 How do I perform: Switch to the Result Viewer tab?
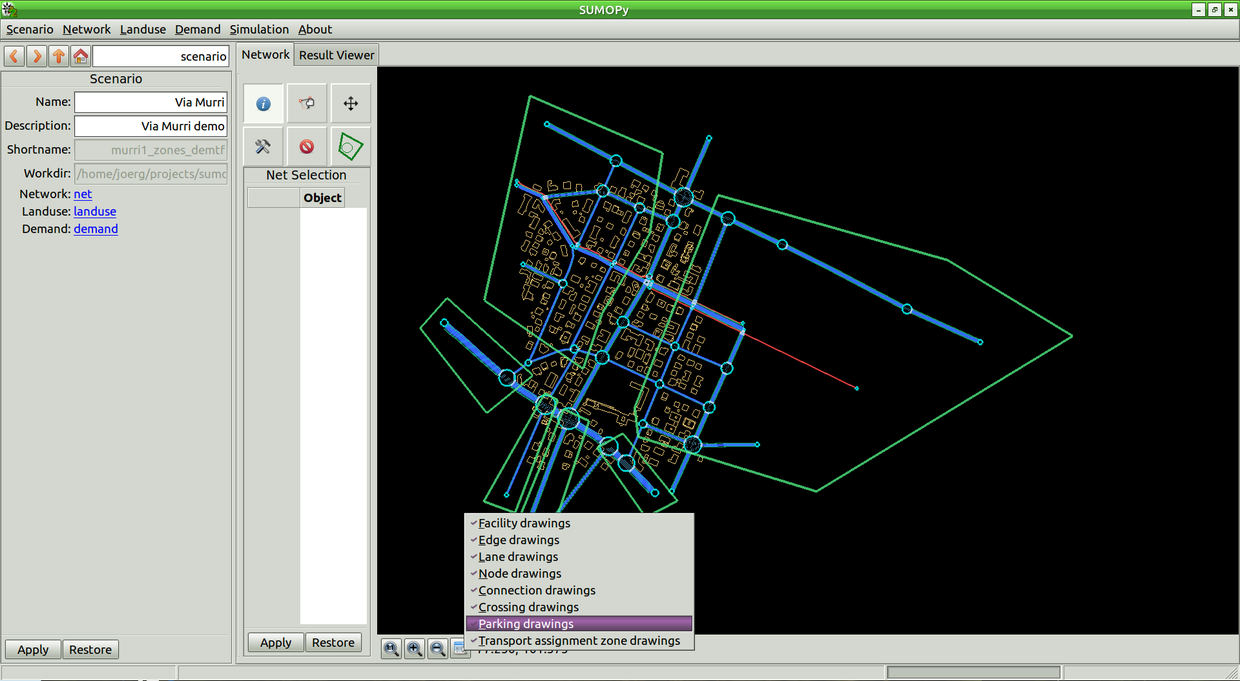click(x=337, y=55)
